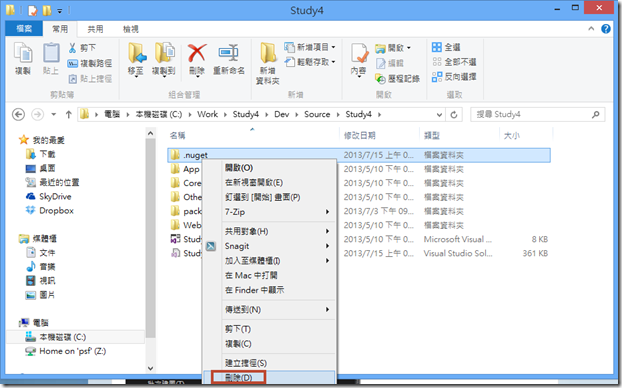This screenshot has height=388, width=622.
Task: Click the Help question mark icon
Action: [606, 29]
